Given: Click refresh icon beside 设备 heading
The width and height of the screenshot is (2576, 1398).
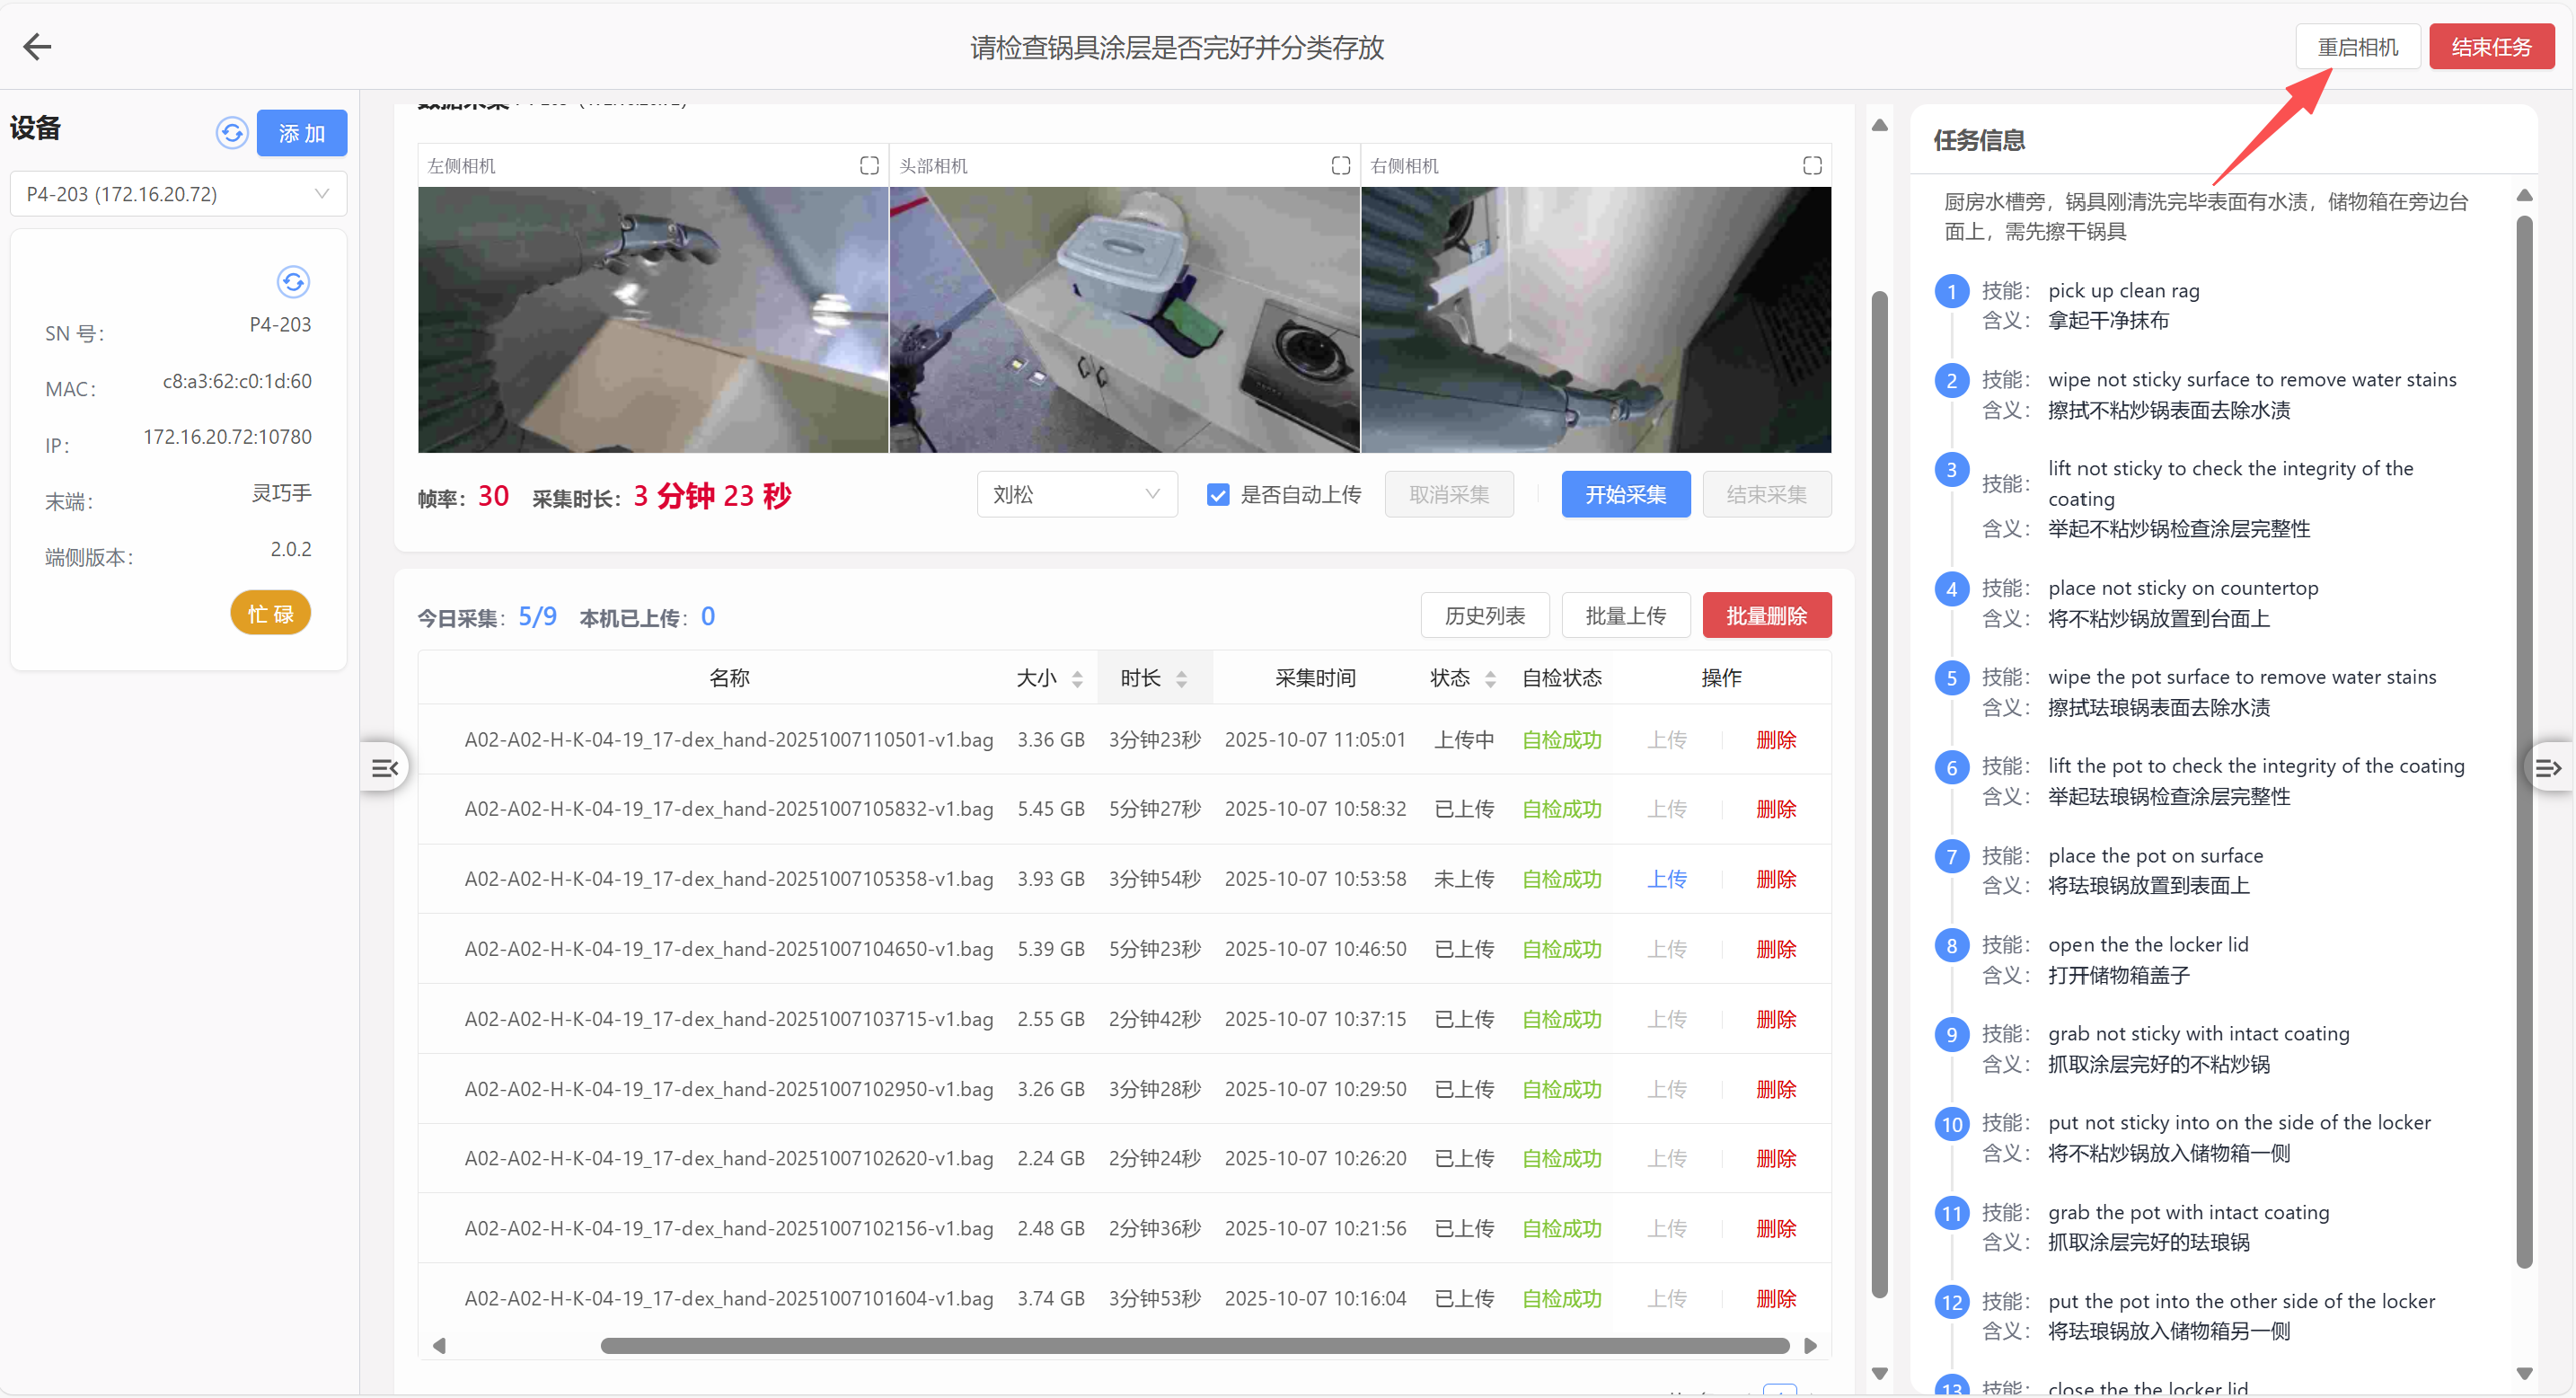Looking at the screenshot, I should point(232,133).
